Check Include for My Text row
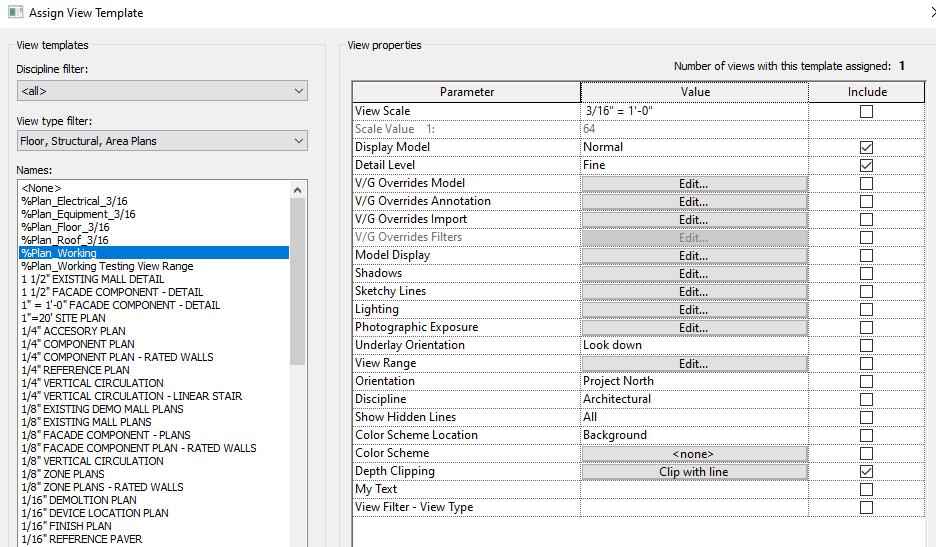936x547 pixels. click(866, 489)
